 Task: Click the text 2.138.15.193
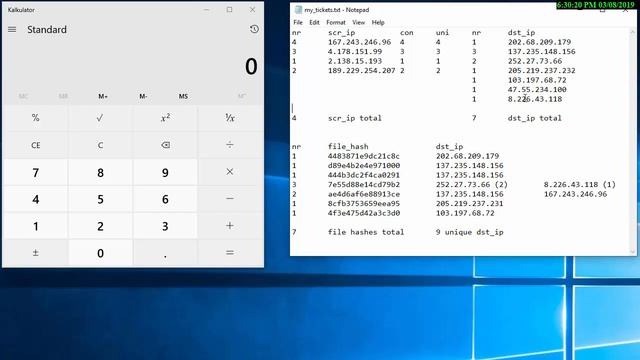[x=355, y=61]
